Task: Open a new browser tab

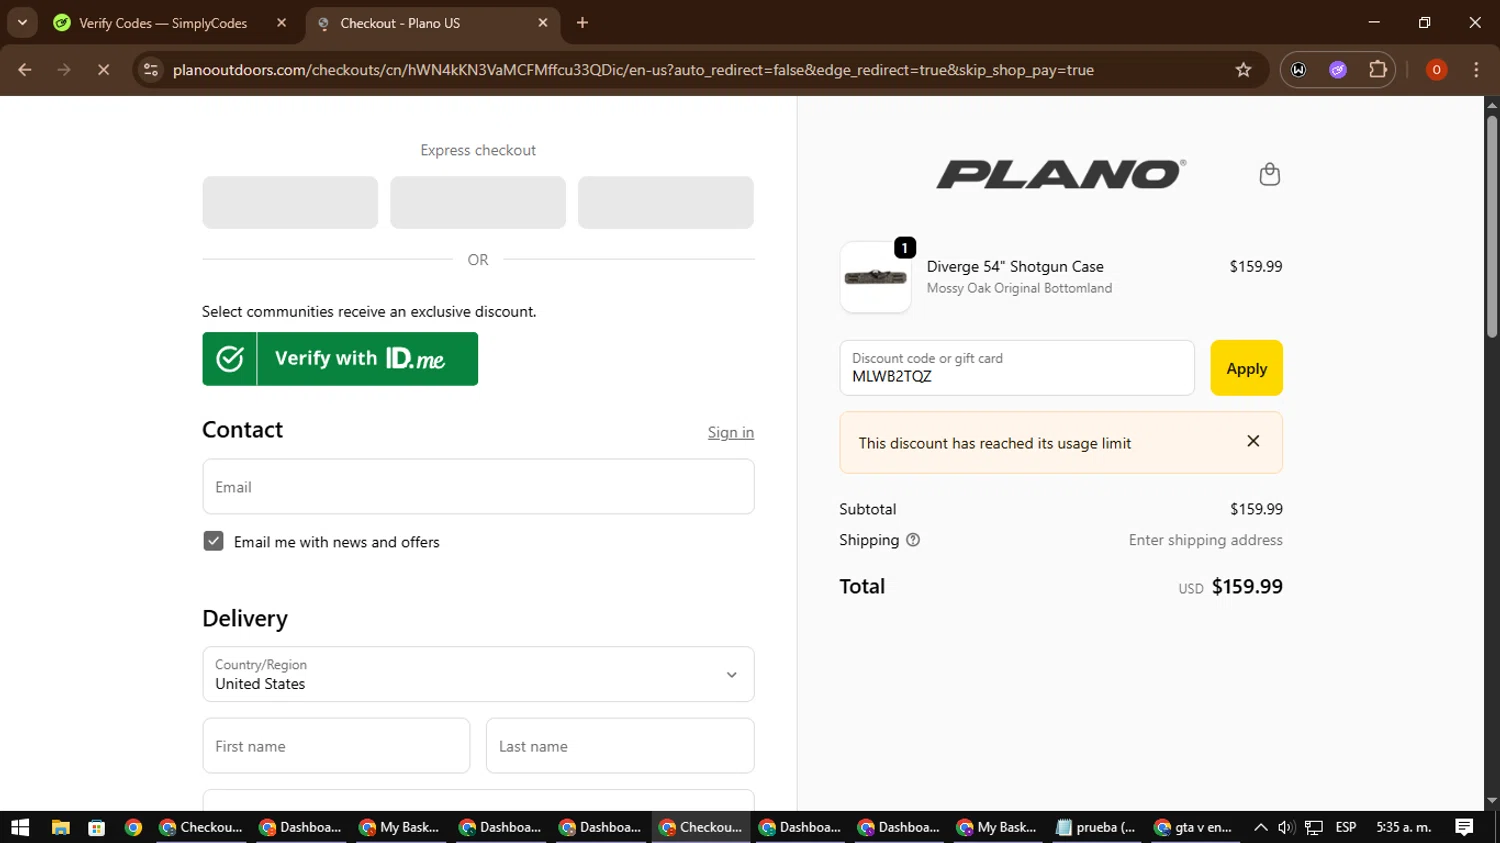Action: coord(582,23)
